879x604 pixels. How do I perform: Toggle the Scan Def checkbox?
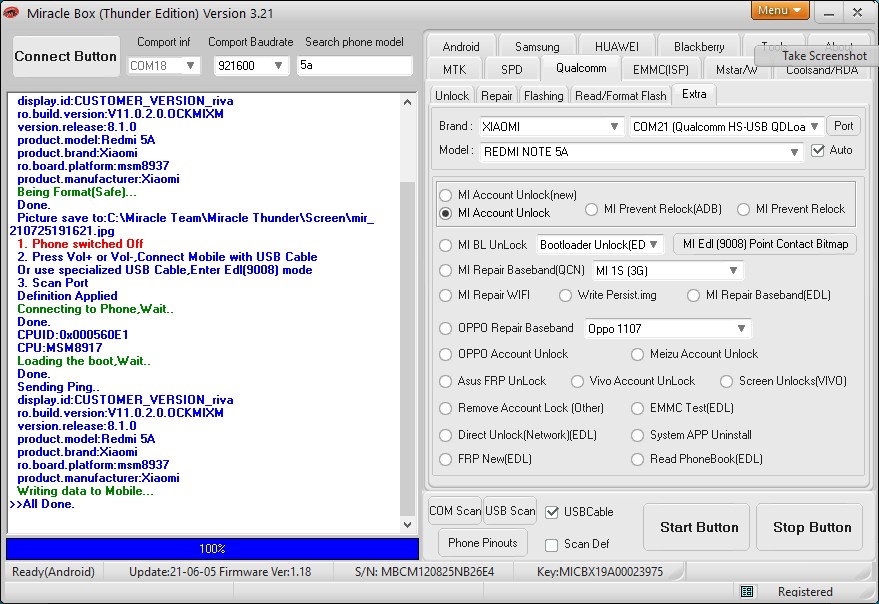tap(552, 544)
